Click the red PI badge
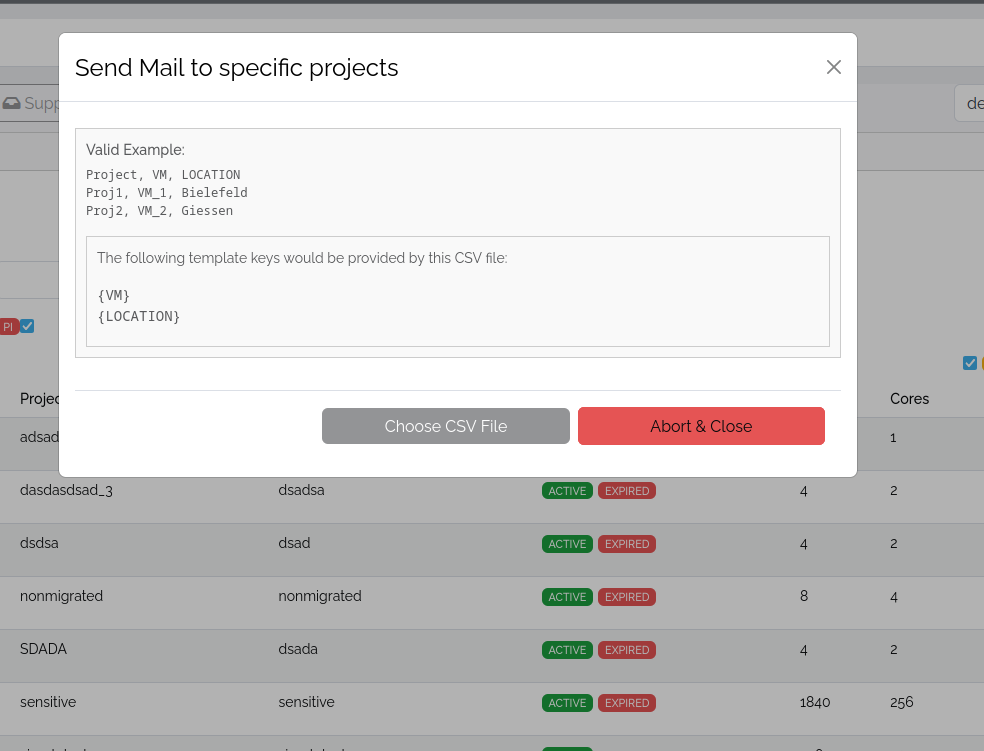Screen dimensions: 984x751 pos(8,327)
